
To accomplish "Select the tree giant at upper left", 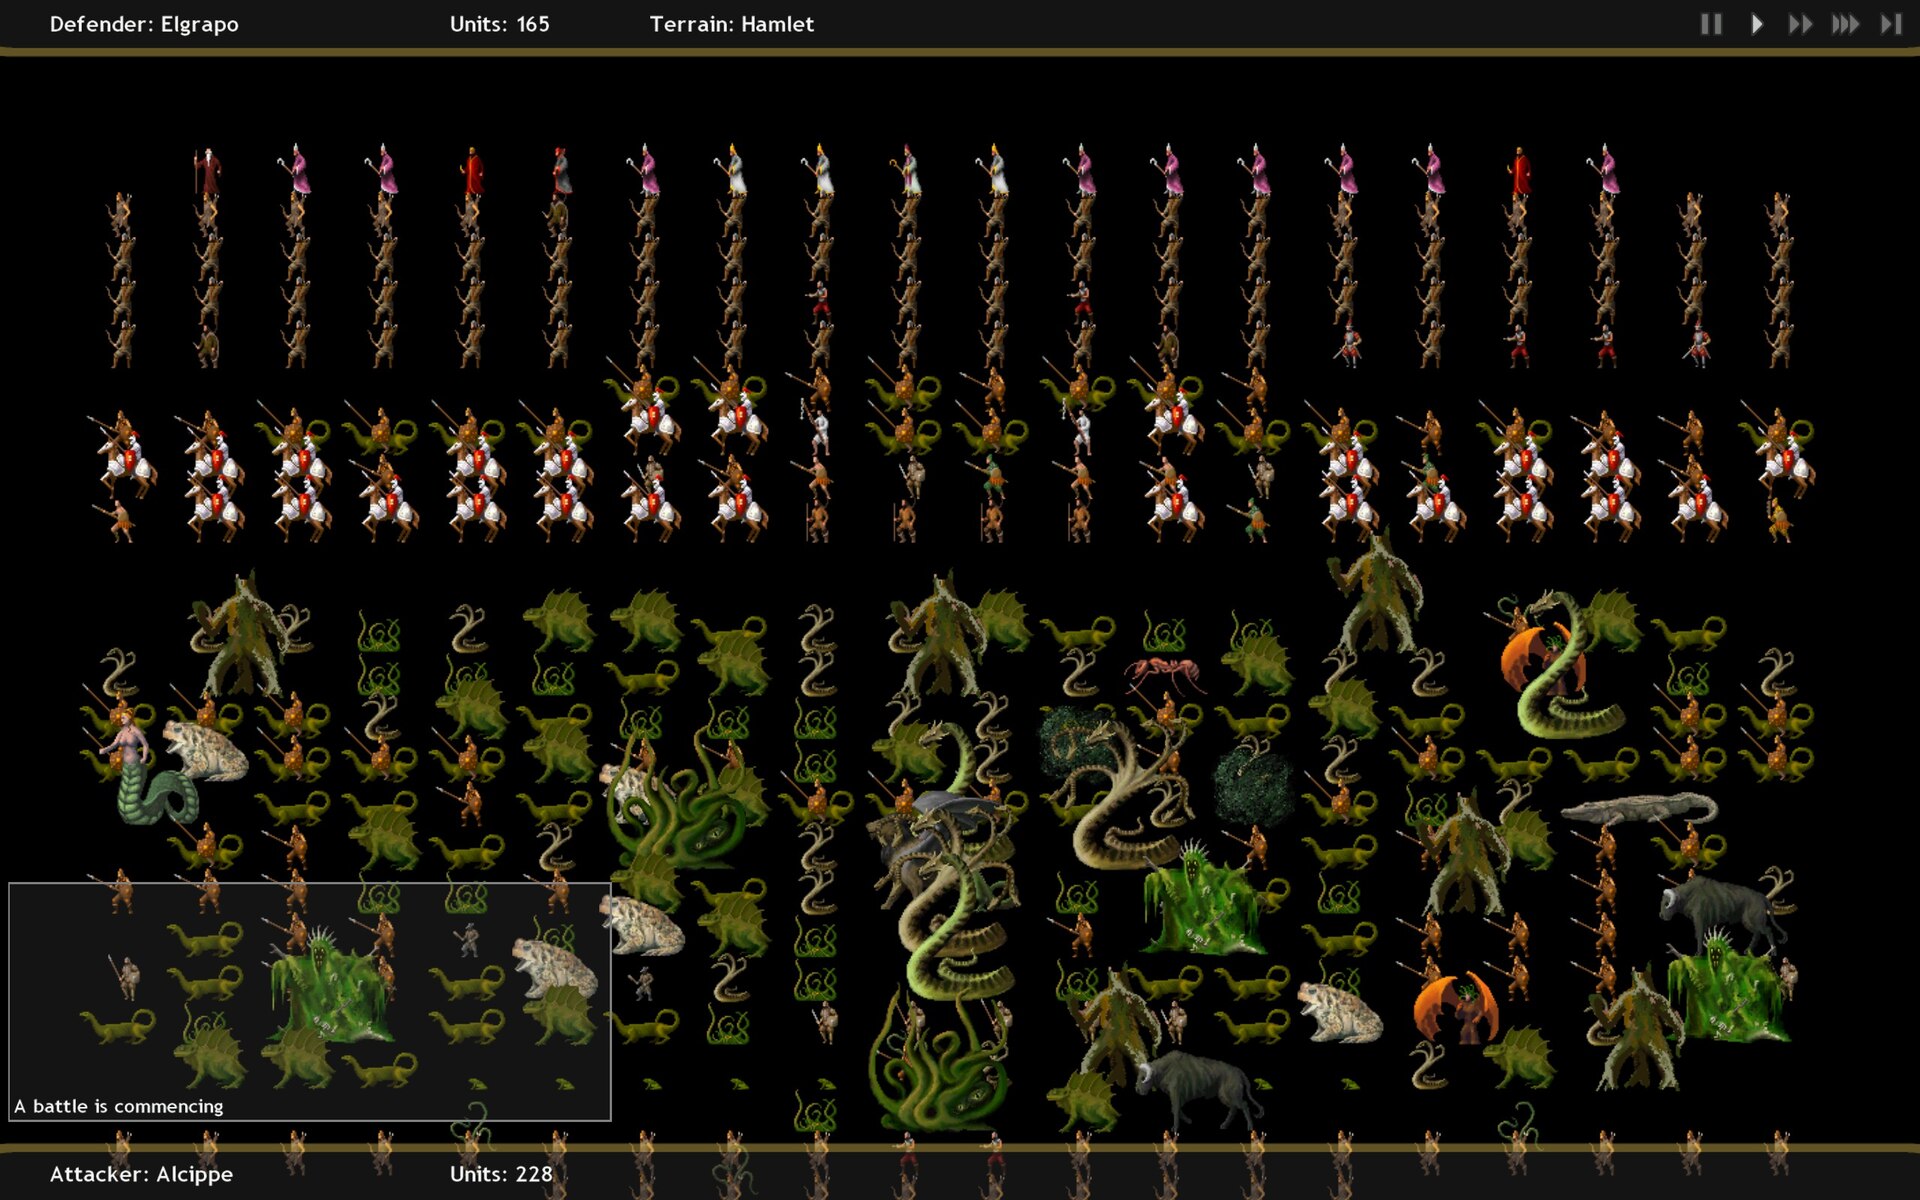I will tap(243, 635).
